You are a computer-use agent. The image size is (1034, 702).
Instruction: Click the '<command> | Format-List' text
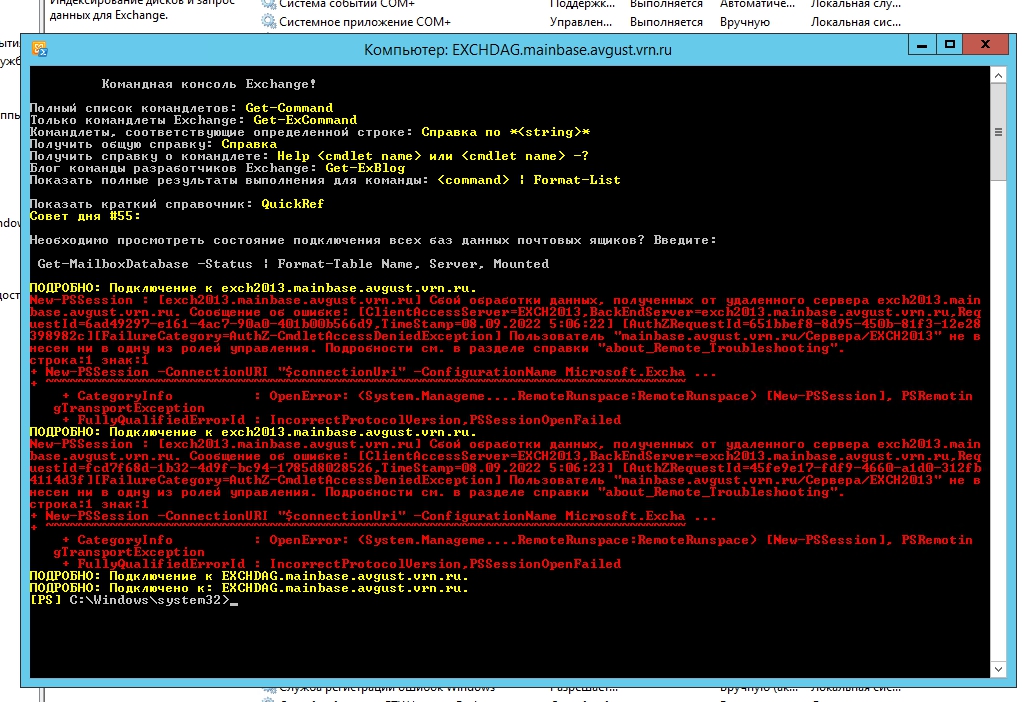528,180
